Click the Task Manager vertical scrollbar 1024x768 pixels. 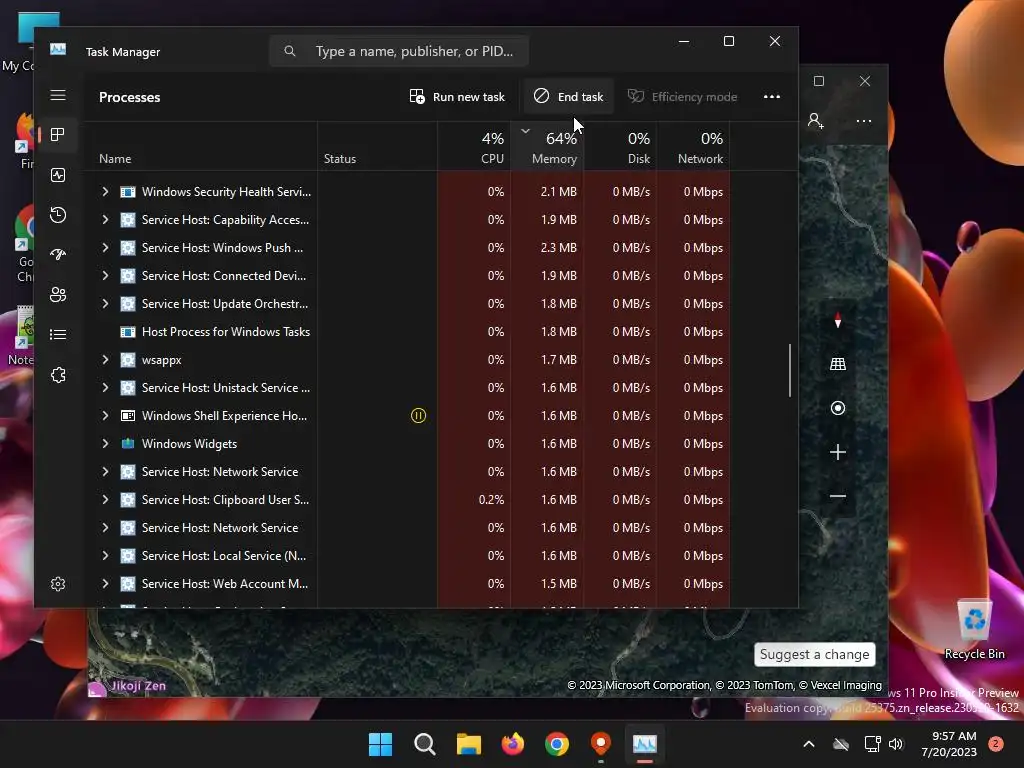tap(790, 370)
